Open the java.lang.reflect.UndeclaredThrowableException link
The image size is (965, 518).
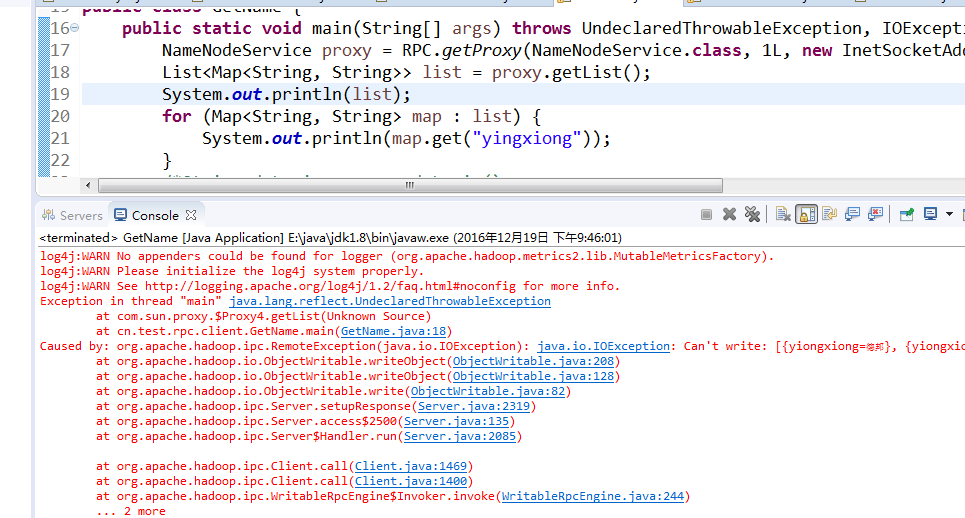390,301
